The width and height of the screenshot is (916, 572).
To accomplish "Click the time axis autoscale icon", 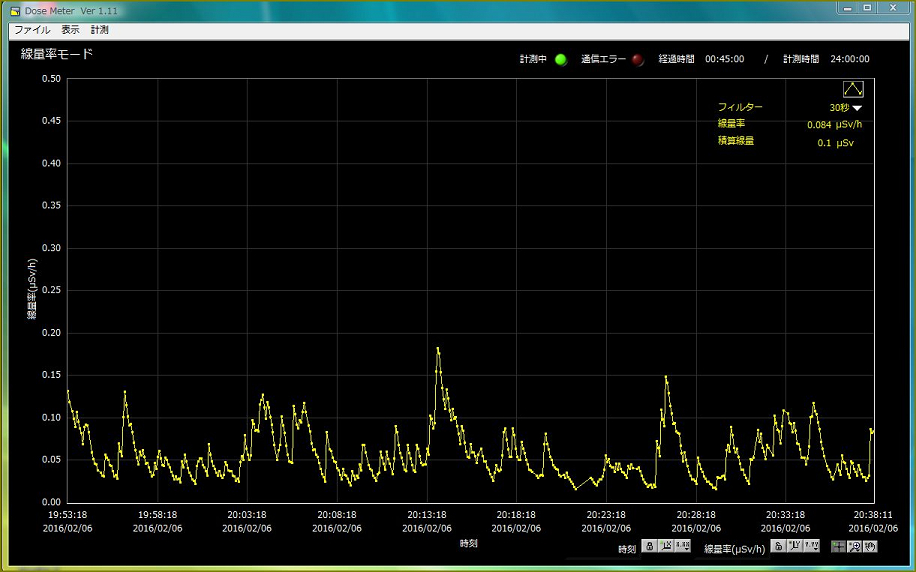I will [666, 546].
